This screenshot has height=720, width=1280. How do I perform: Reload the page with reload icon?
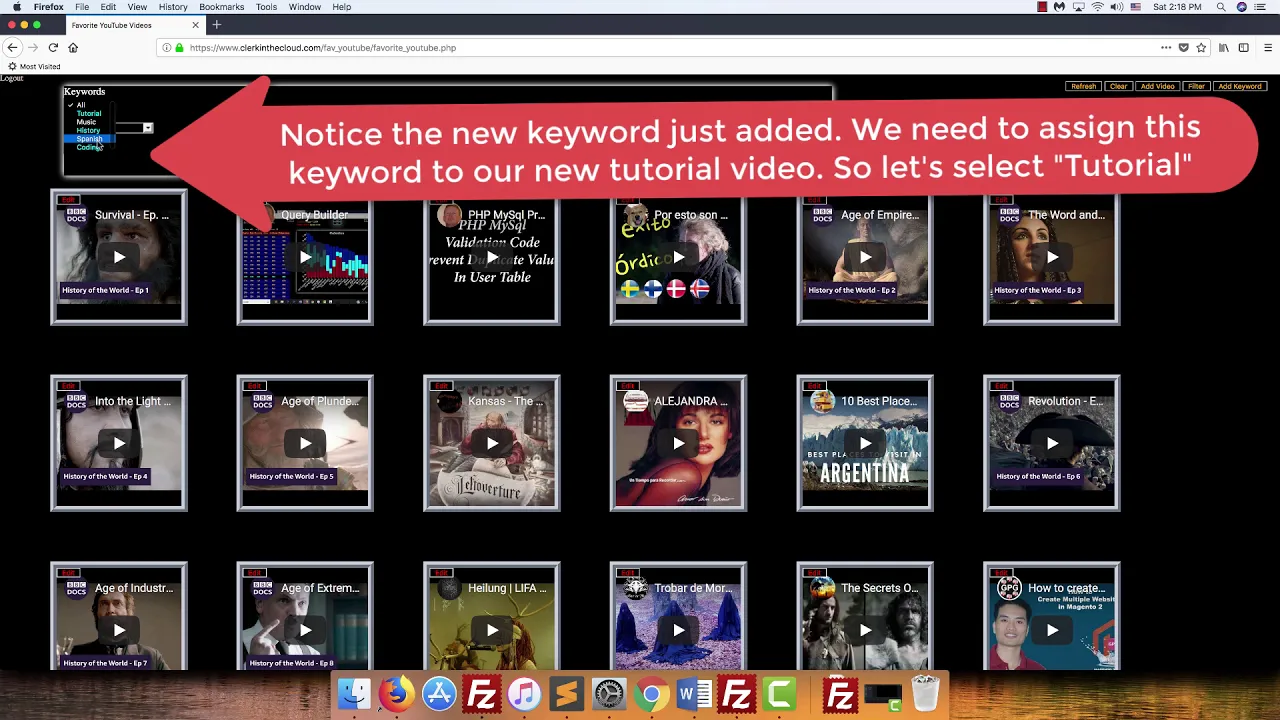pyautogui.click(x=53, y=47)
